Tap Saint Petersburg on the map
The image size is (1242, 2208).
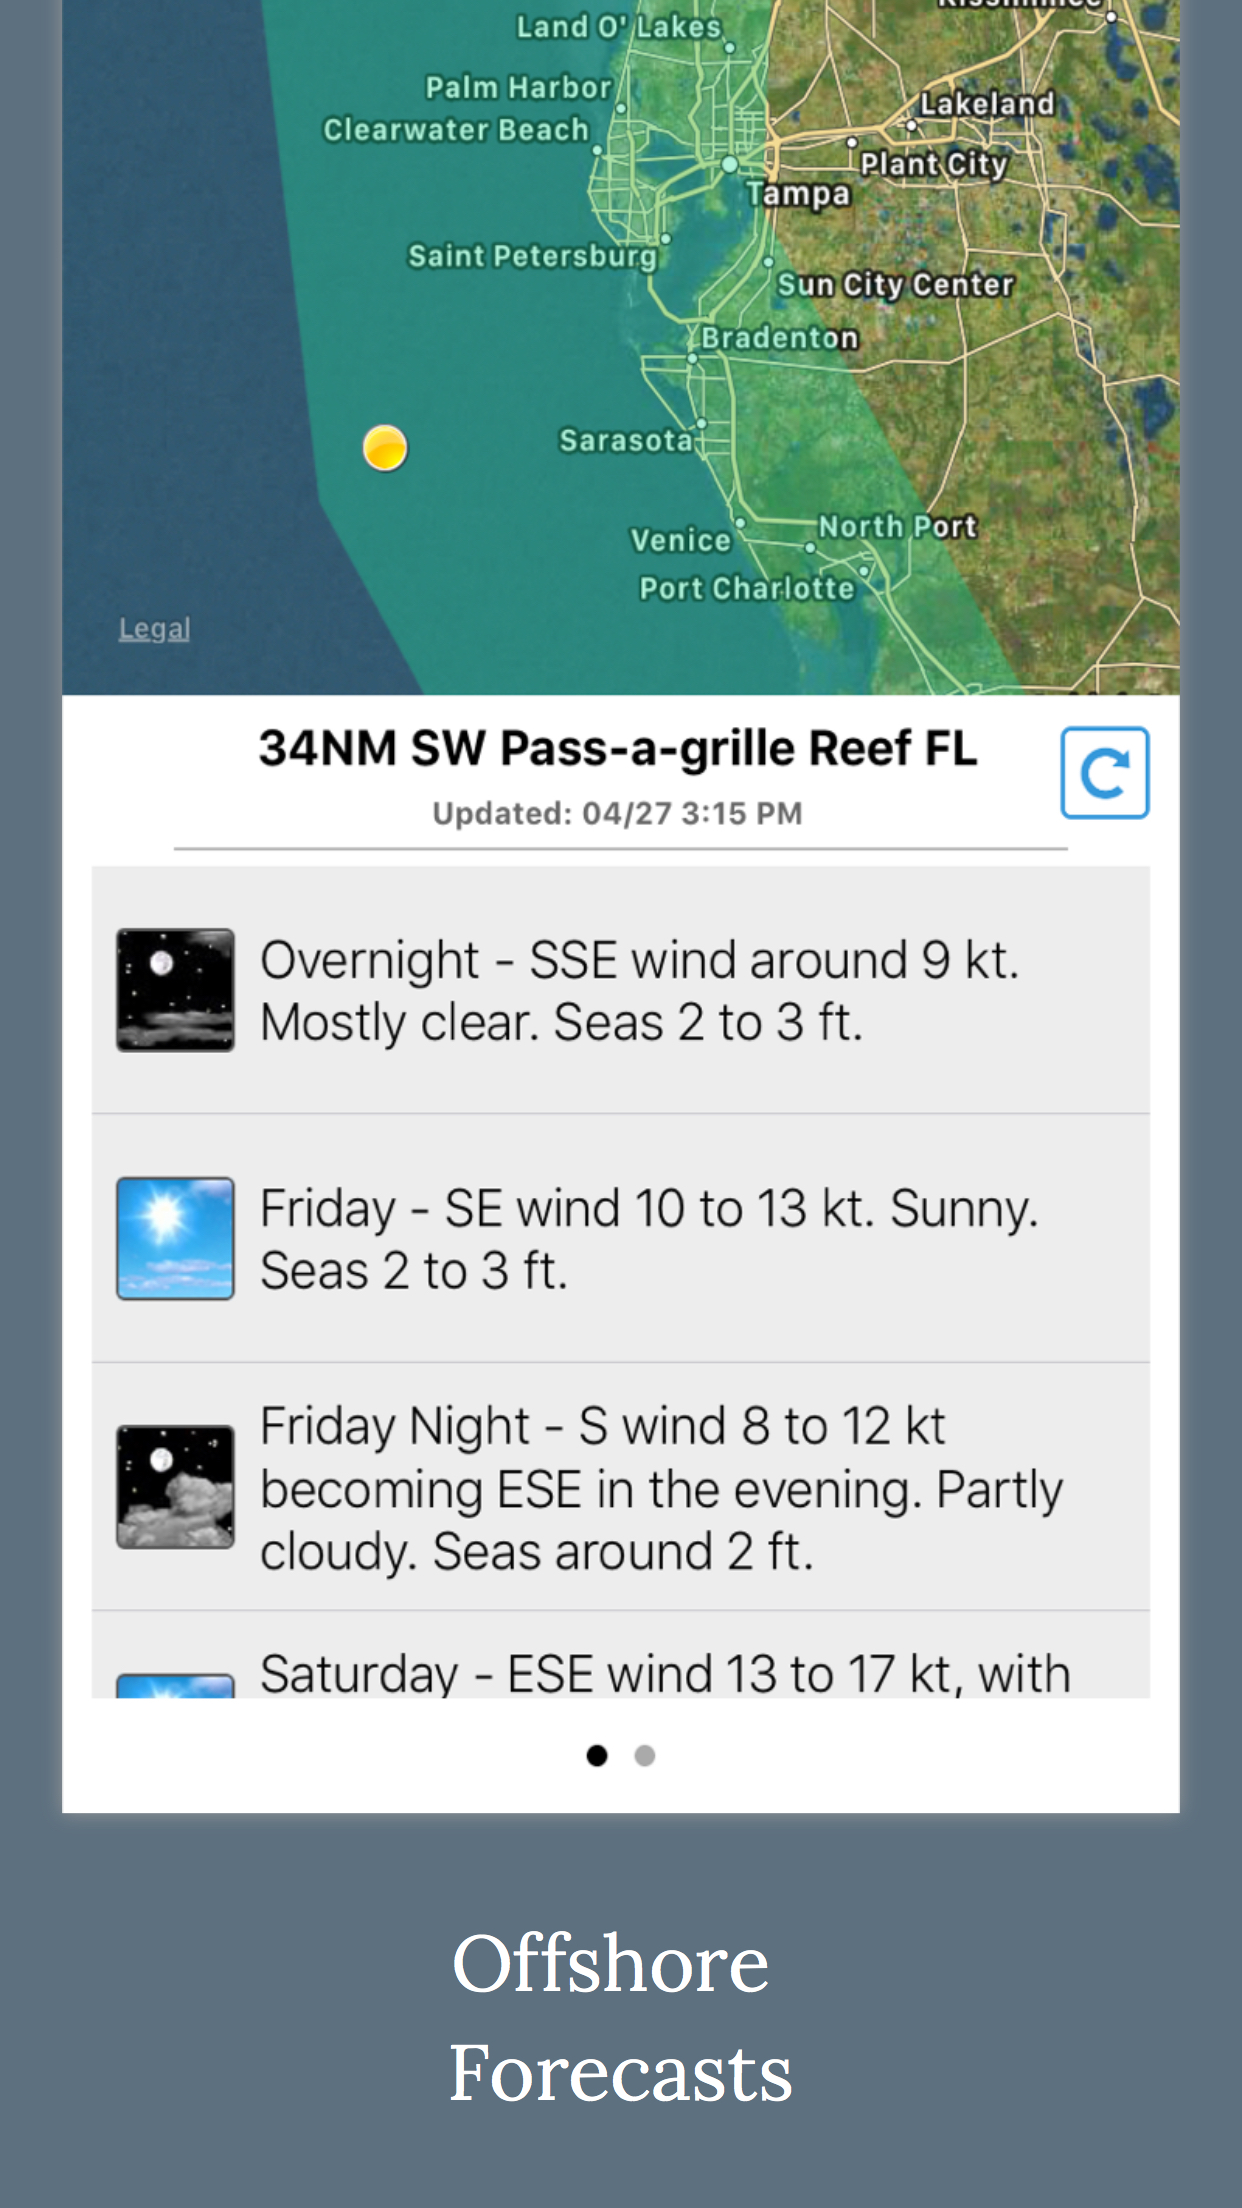532,256
